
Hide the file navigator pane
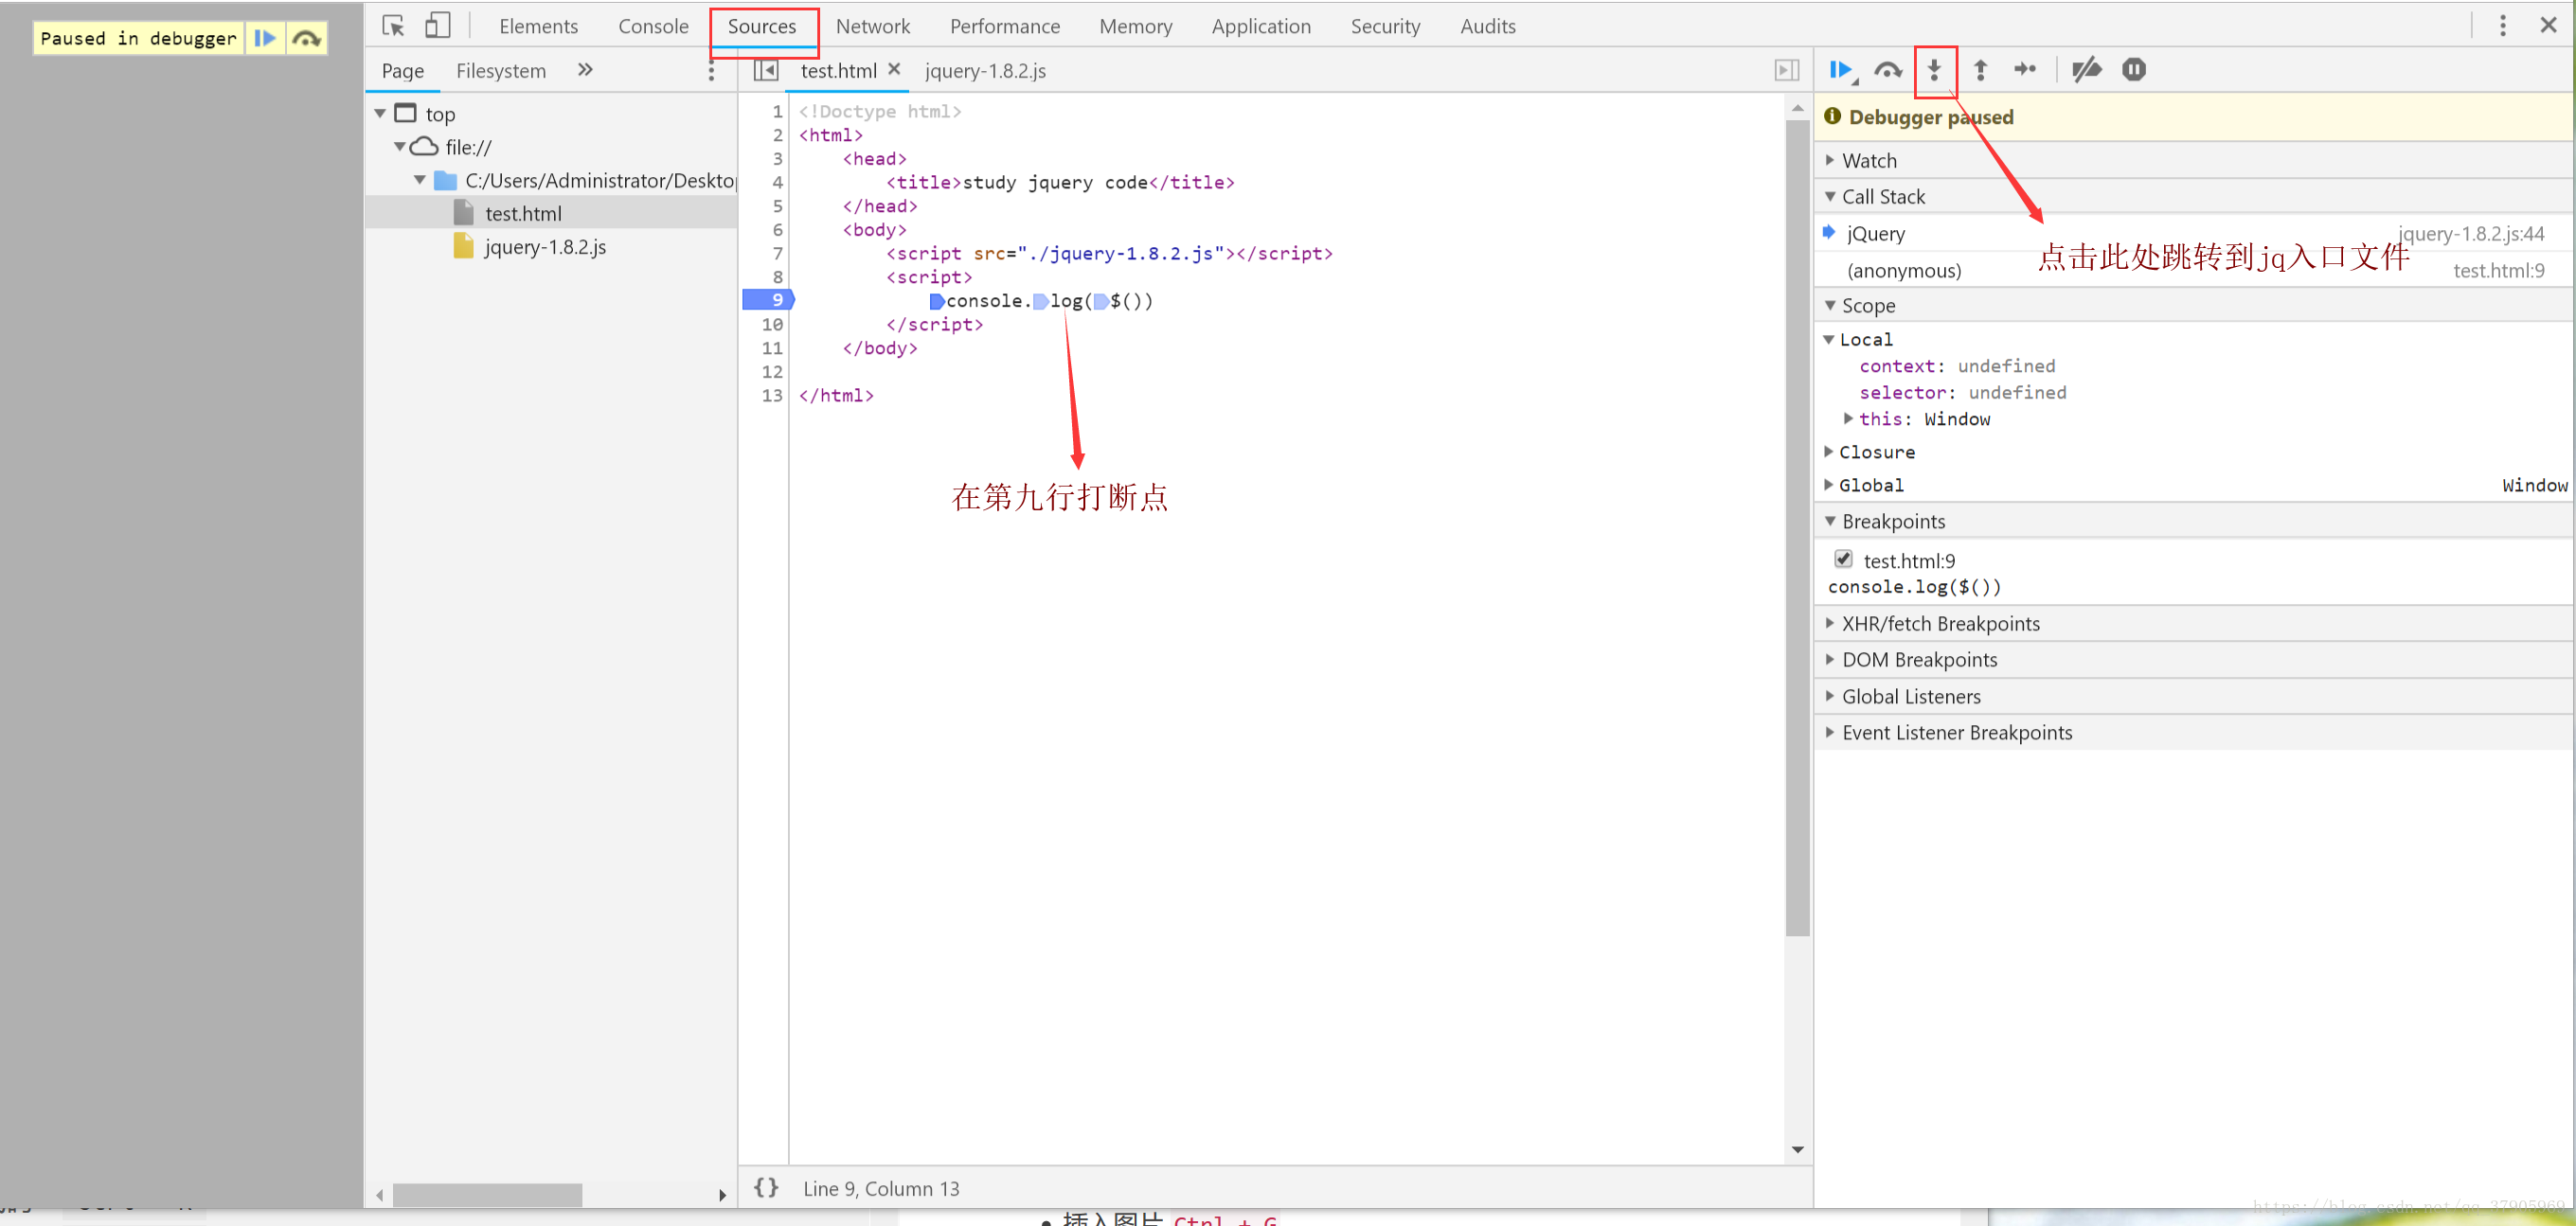[765, 70]
